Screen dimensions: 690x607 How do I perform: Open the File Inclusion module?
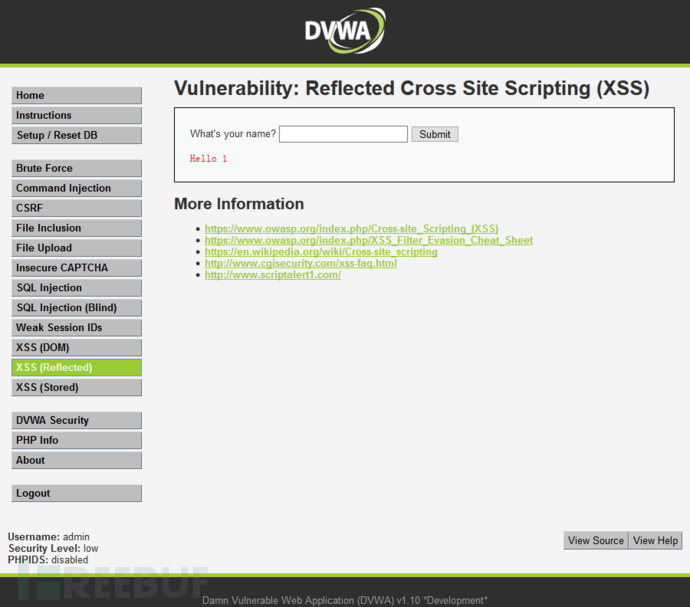point(77,228)
